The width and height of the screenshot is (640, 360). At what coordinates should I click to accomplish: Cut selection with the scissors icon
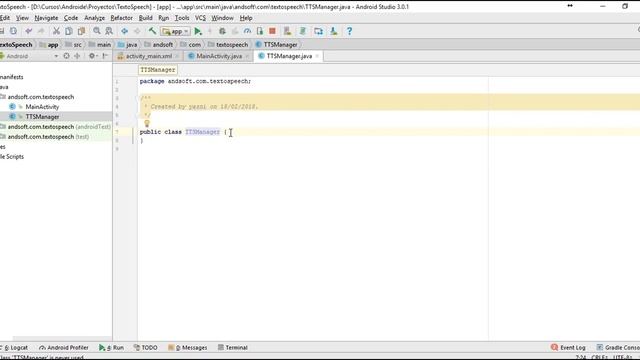56,31
